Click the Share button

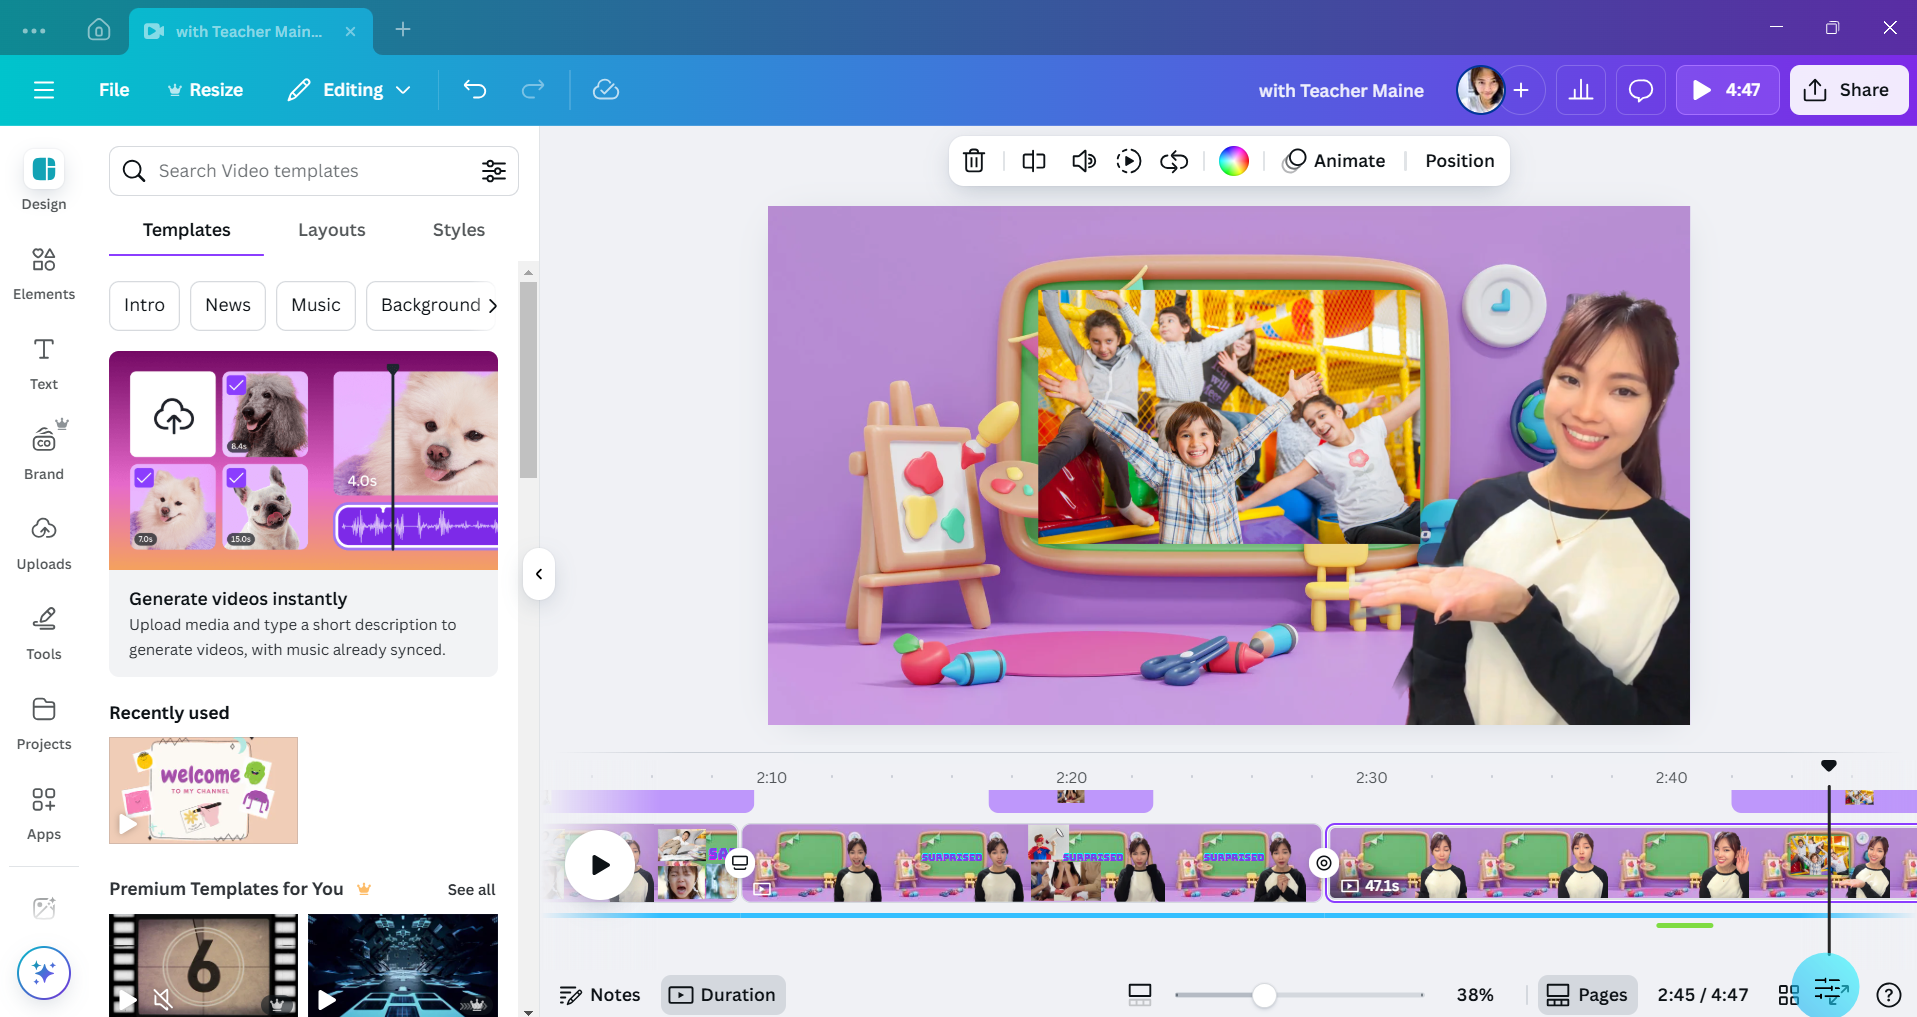tap(1848, 90)
